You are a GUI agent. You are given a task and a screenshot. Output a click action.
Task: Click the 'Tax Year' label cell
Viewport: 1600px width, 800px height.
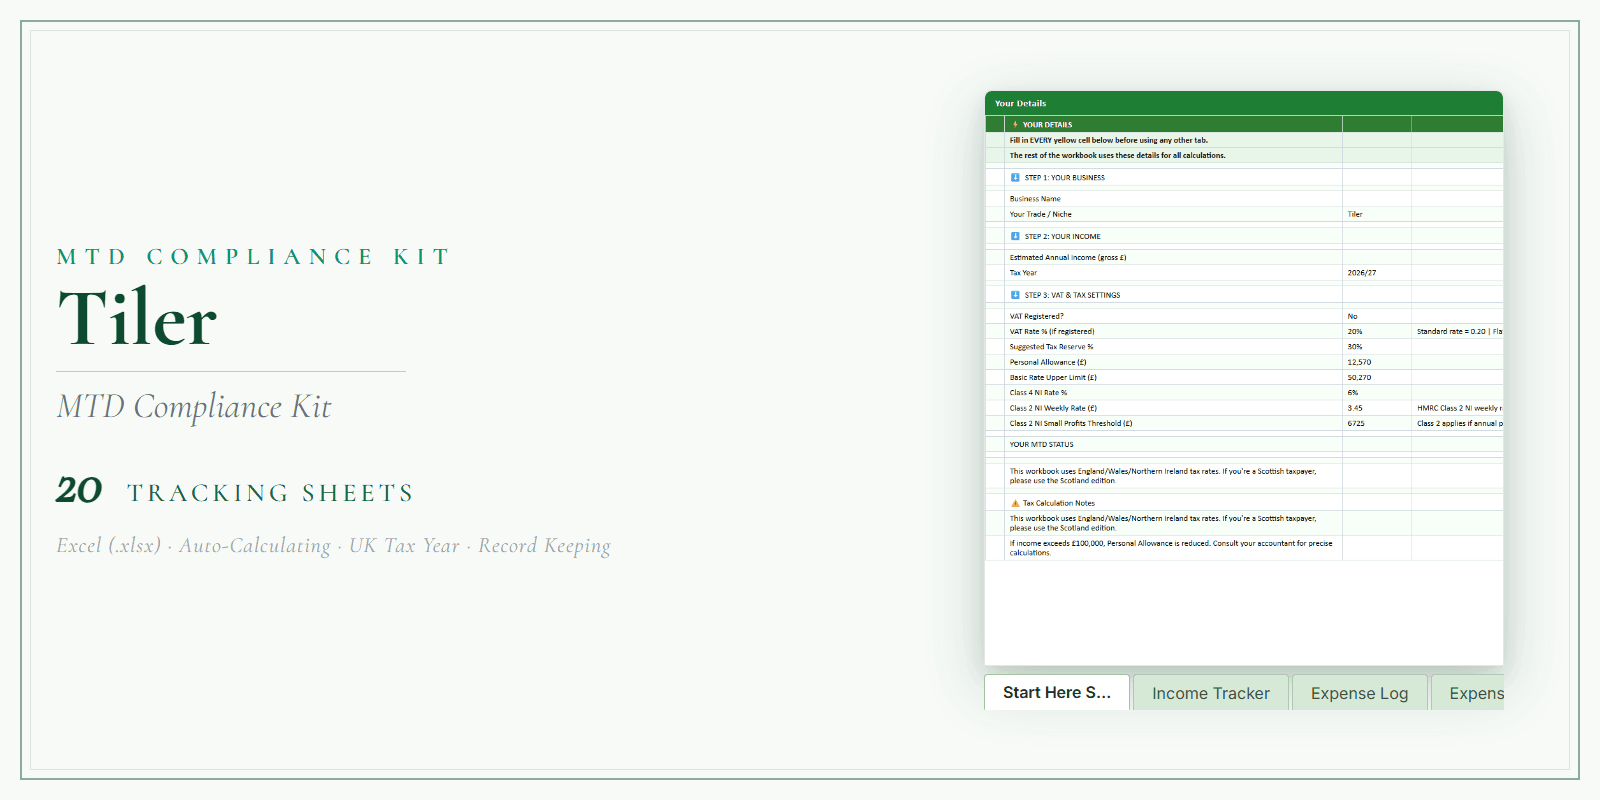pyautogui.click(x=1173, y=272)
